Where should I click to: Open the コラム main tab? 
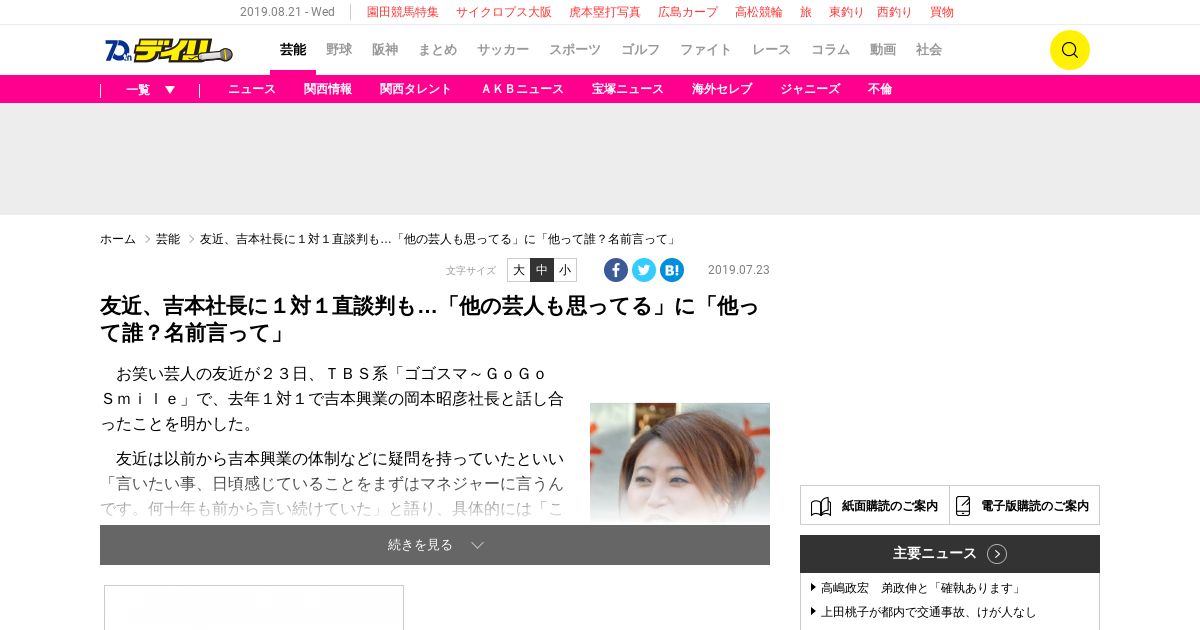coord(830,50)
